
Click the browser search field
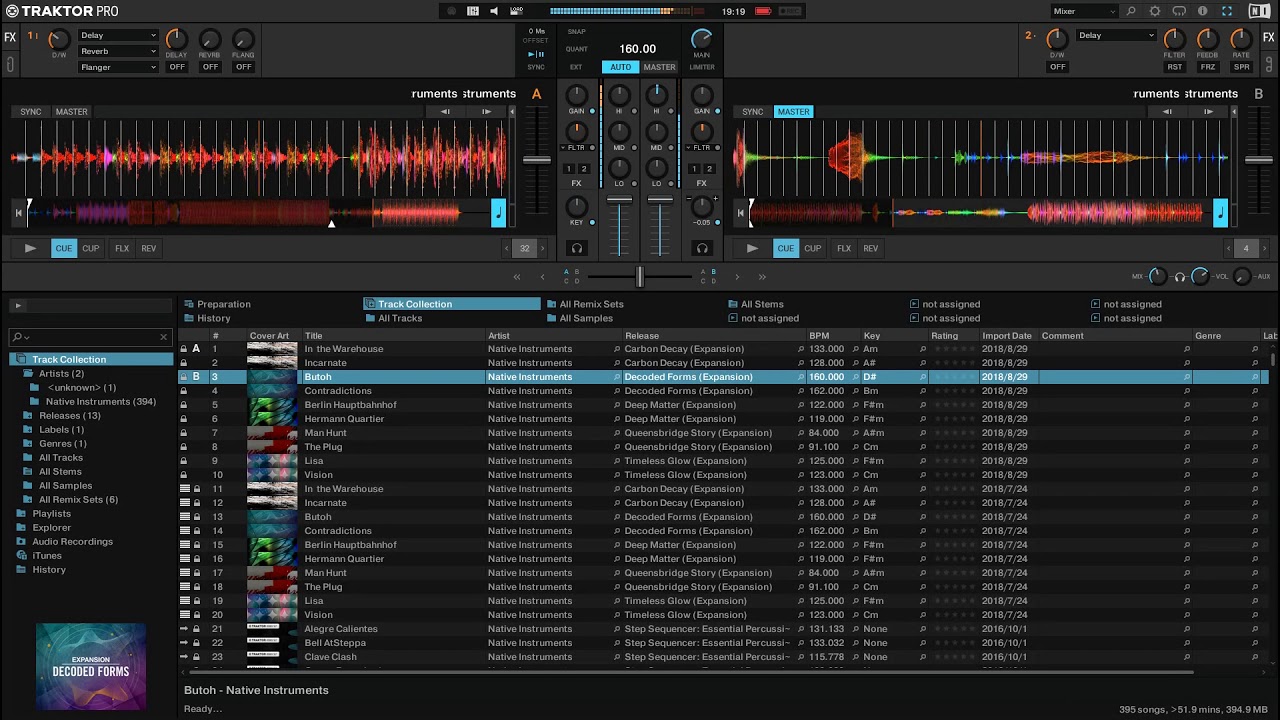90,337
